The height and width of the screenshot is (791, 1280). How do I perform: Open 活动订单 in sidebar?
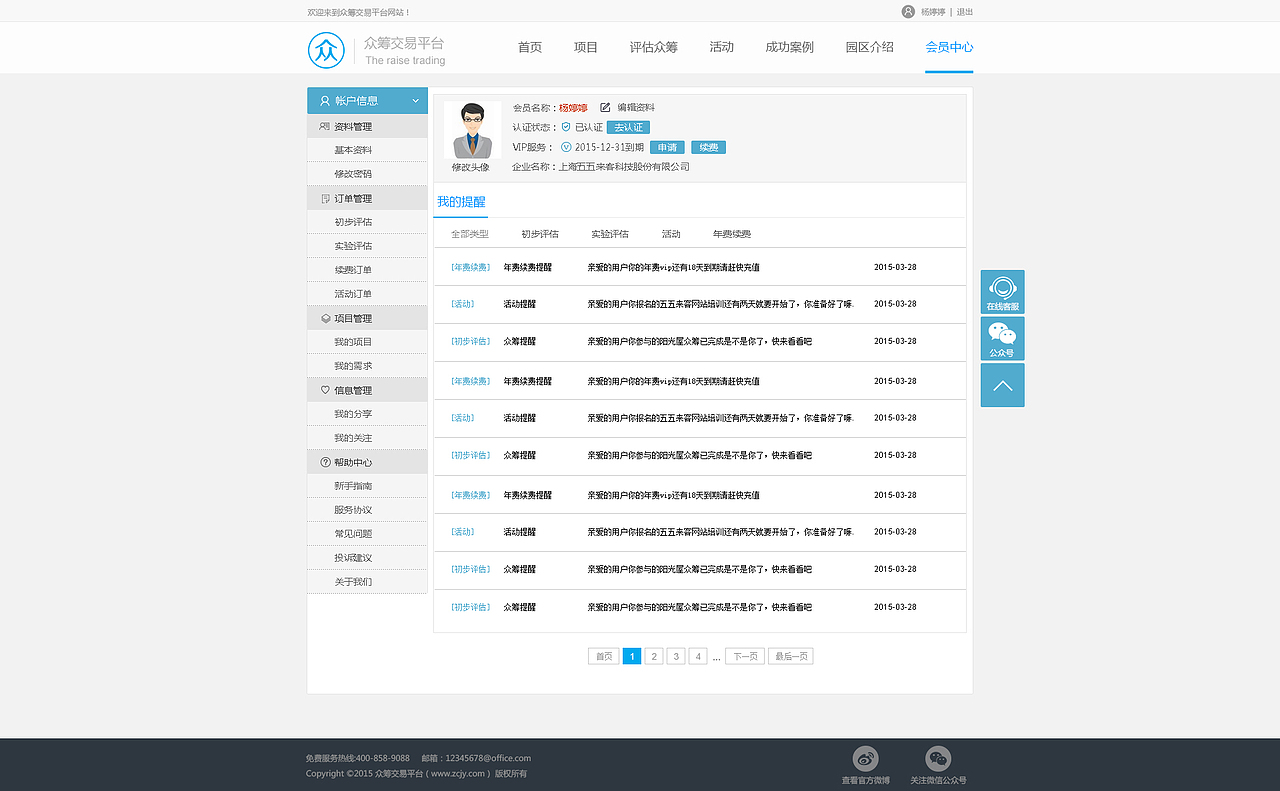[353, 294]
